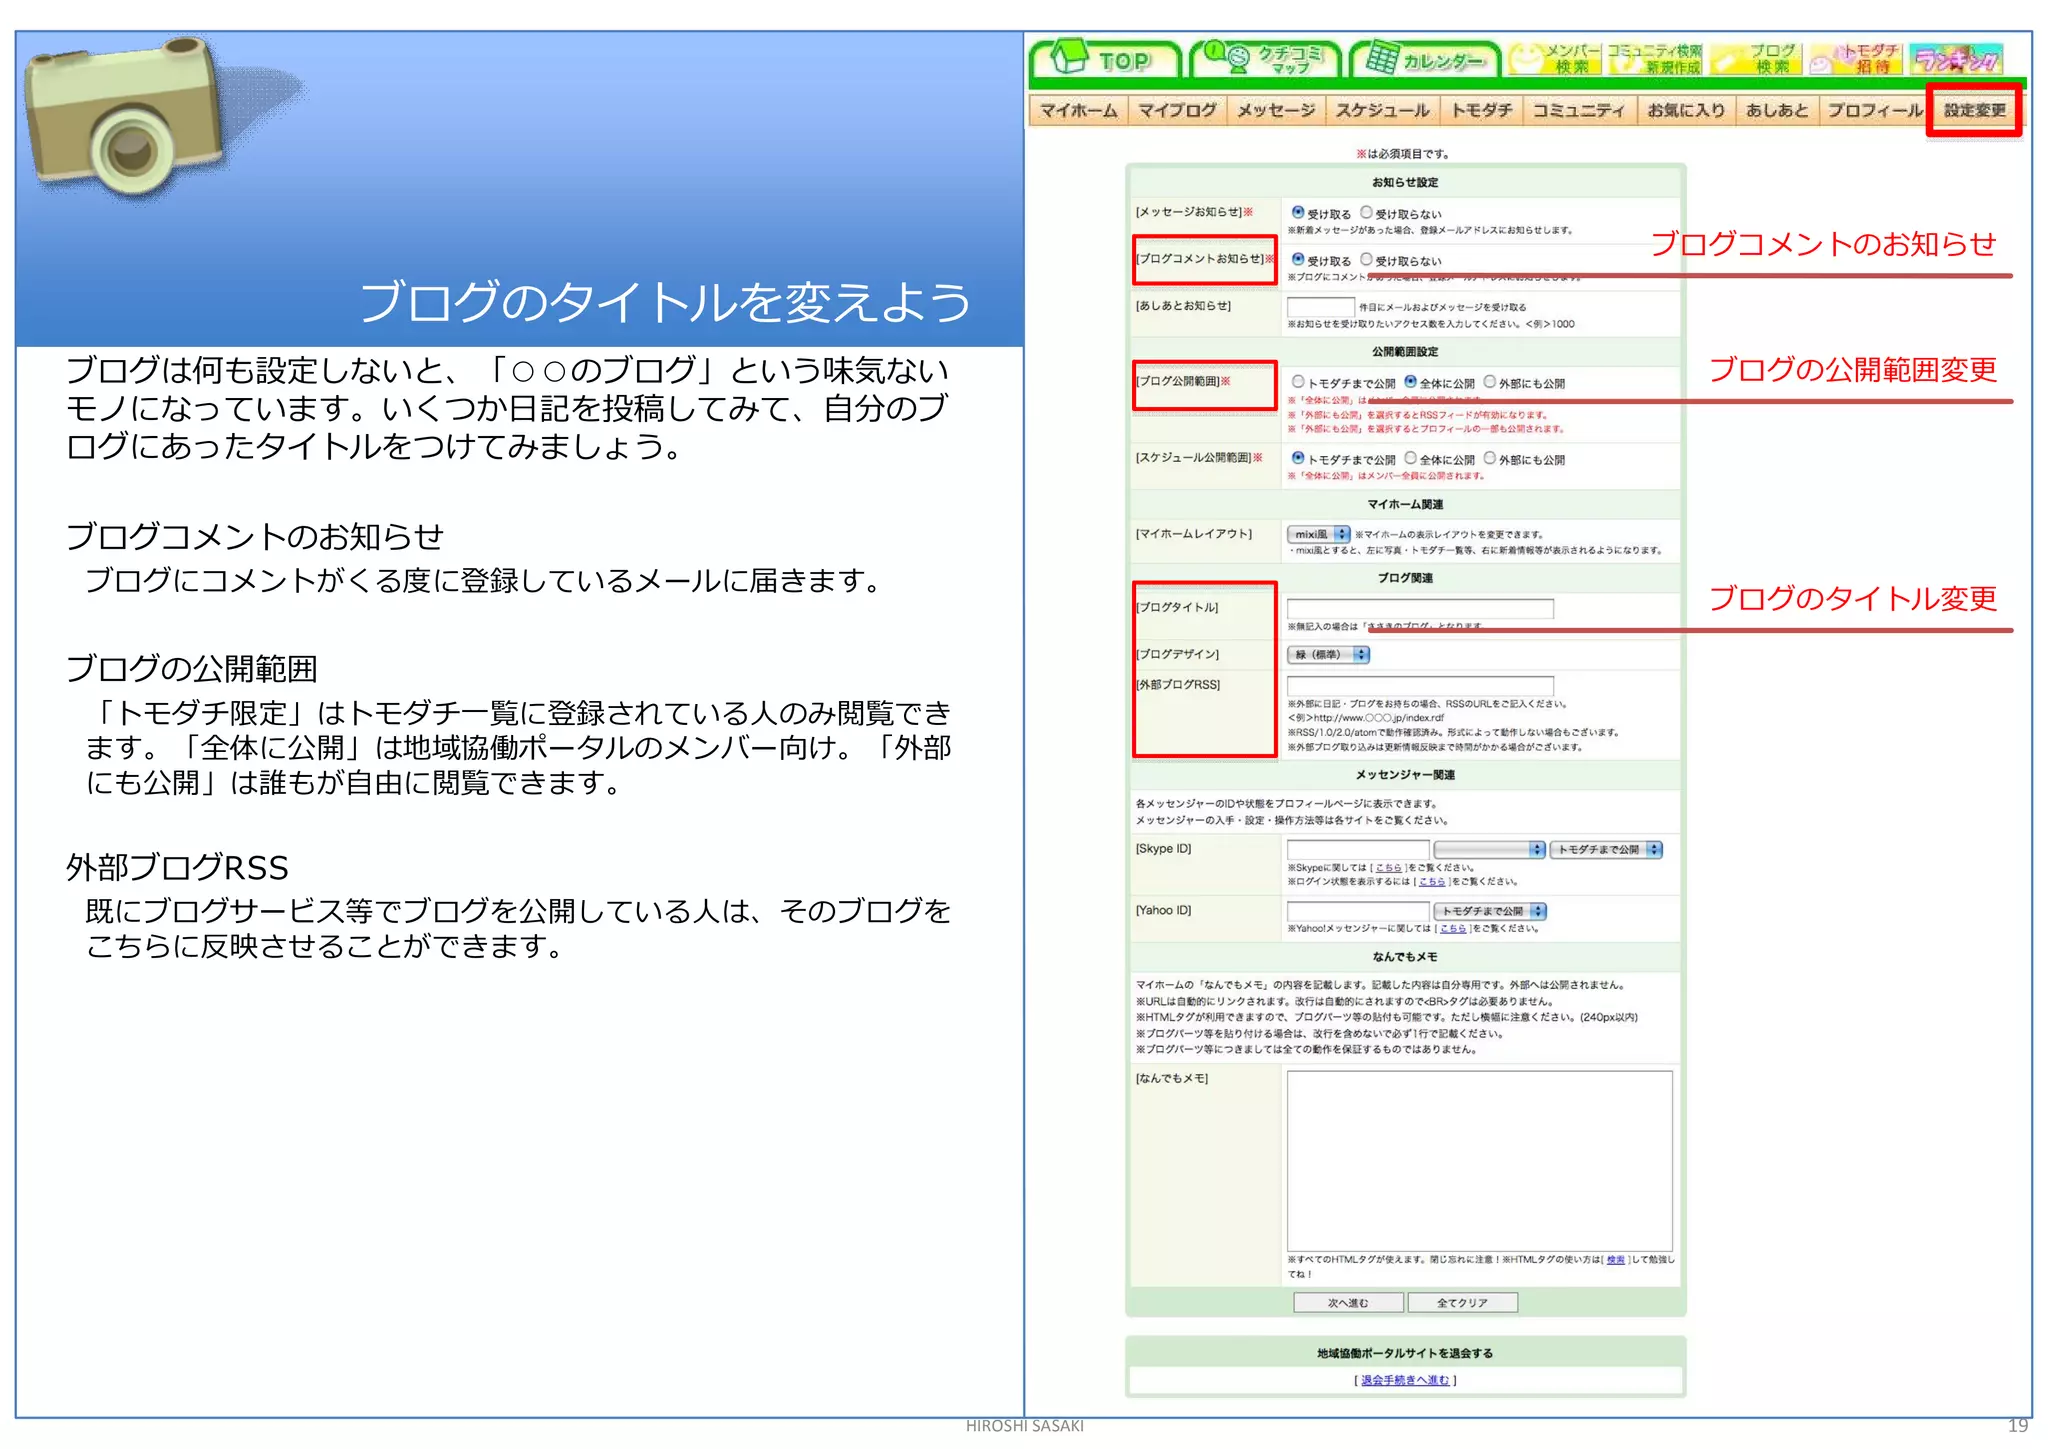Open the empty Skype status dropdown
2048x1449 pixels.
click(1490, 849)
